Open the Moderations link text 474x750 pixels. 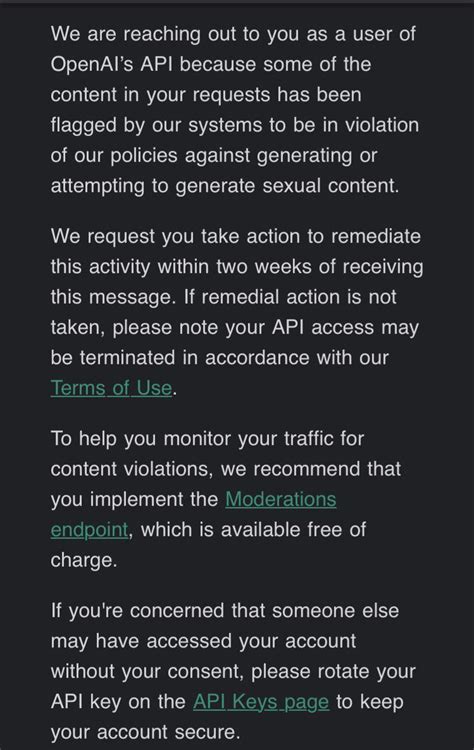(281, 499)
